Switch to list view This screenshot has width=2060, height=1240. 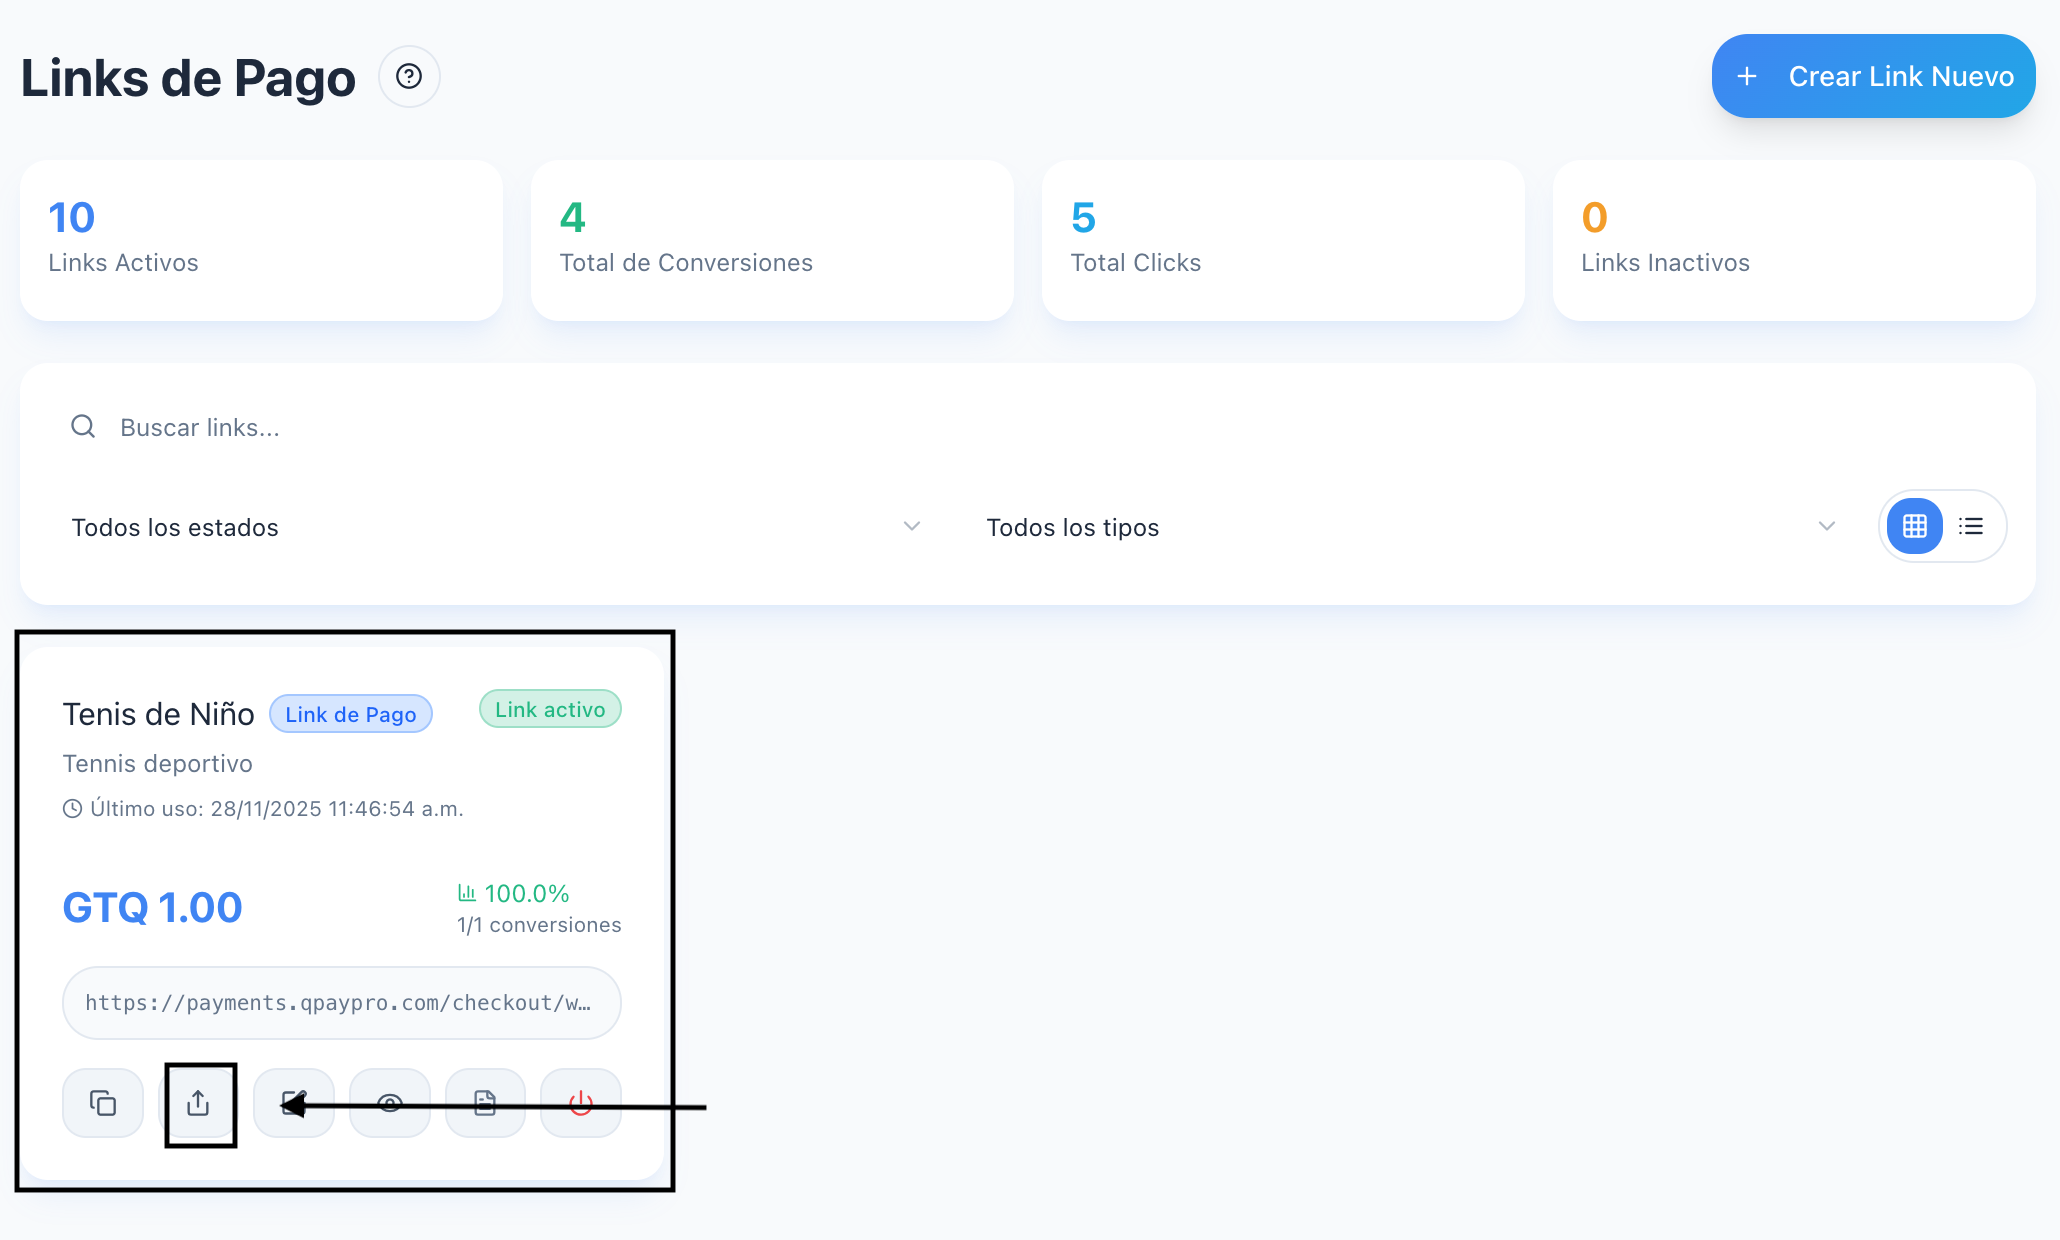[1971, 526]
